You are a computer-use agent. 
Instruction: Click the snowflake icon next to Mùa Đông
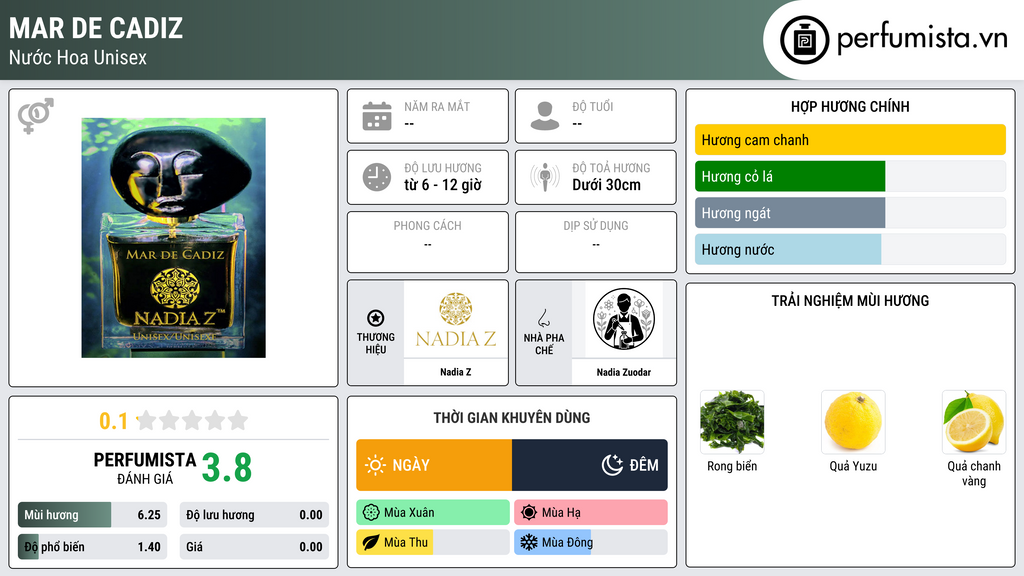(529, 543)
